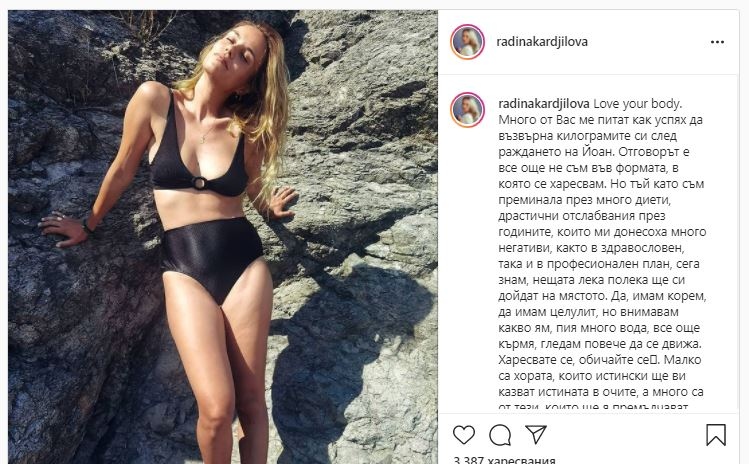The image size is (749, 464).
Task: Click the caption line 'знам, нещата лека полека'
Action: pos(591,280)
